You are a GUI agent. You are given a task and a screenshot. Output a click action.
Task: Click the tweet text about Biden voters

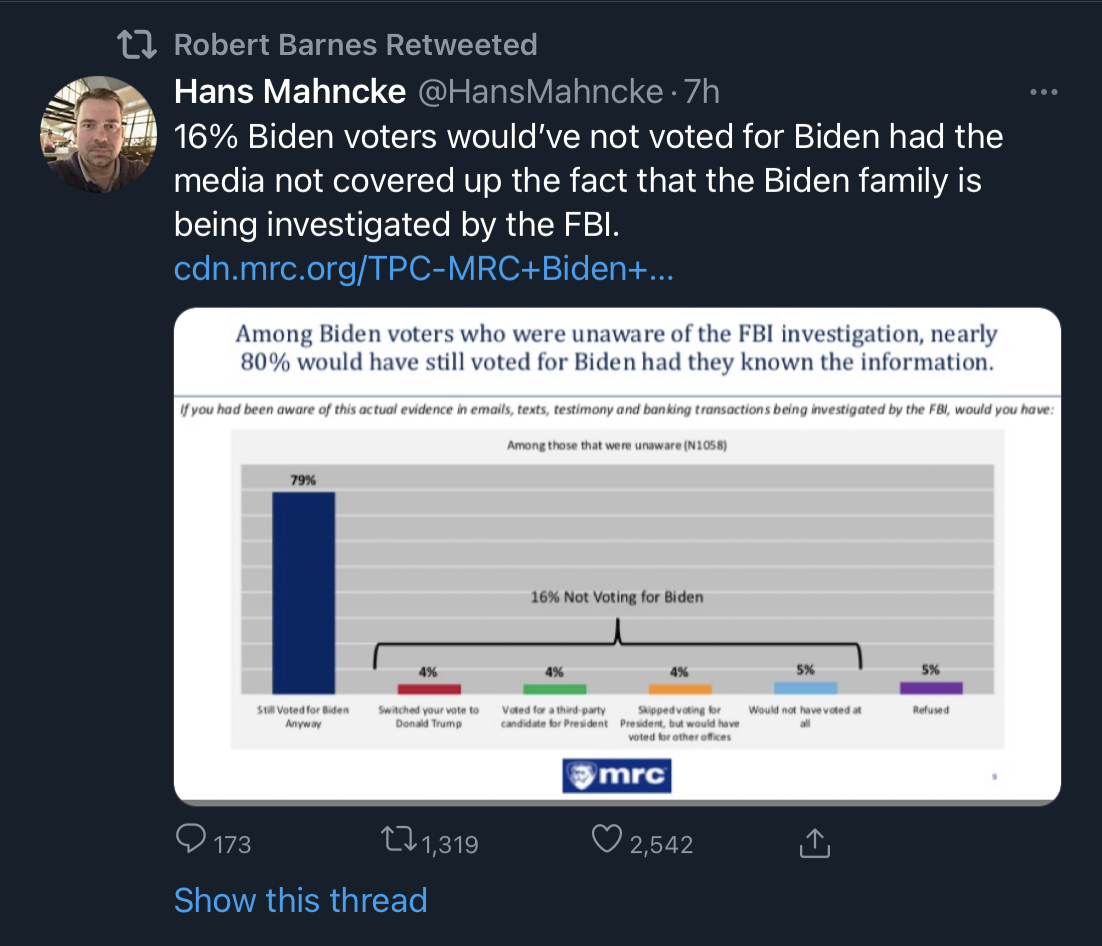click(x=588, y=181)
